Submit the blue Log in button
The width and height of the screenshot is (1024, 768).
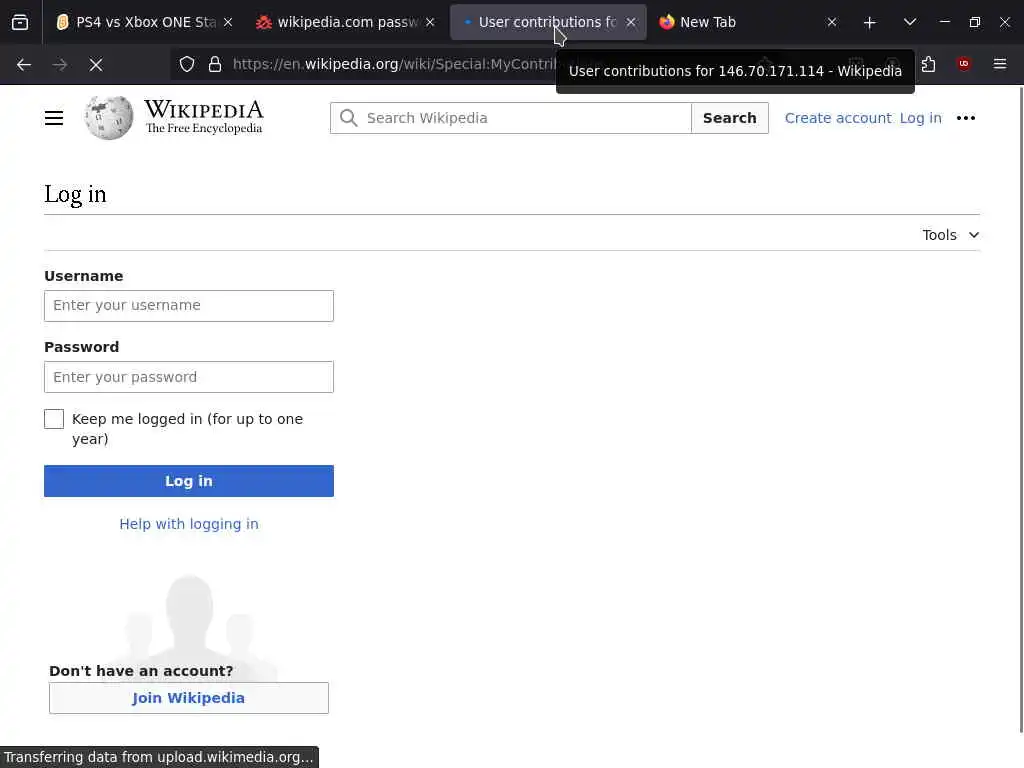189,481
